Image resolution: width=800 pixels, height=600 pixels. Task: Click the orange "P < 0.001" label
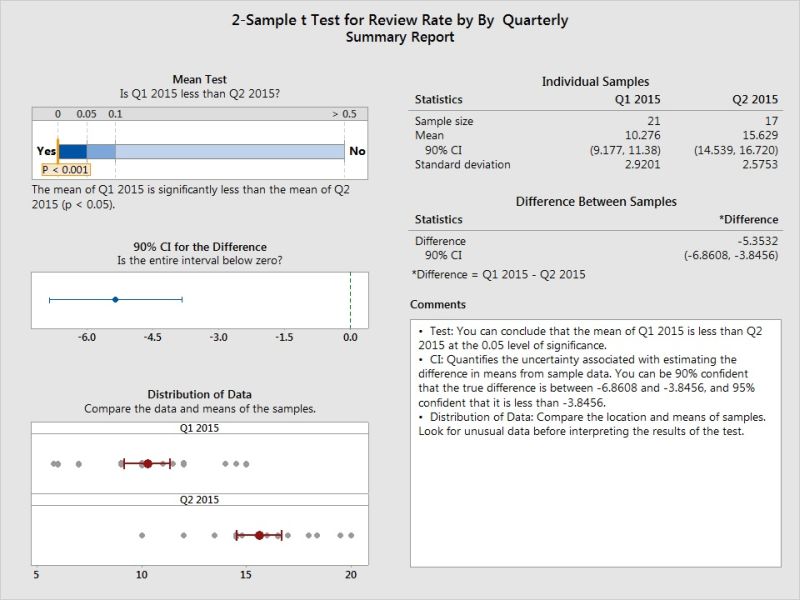coord(65,170)
